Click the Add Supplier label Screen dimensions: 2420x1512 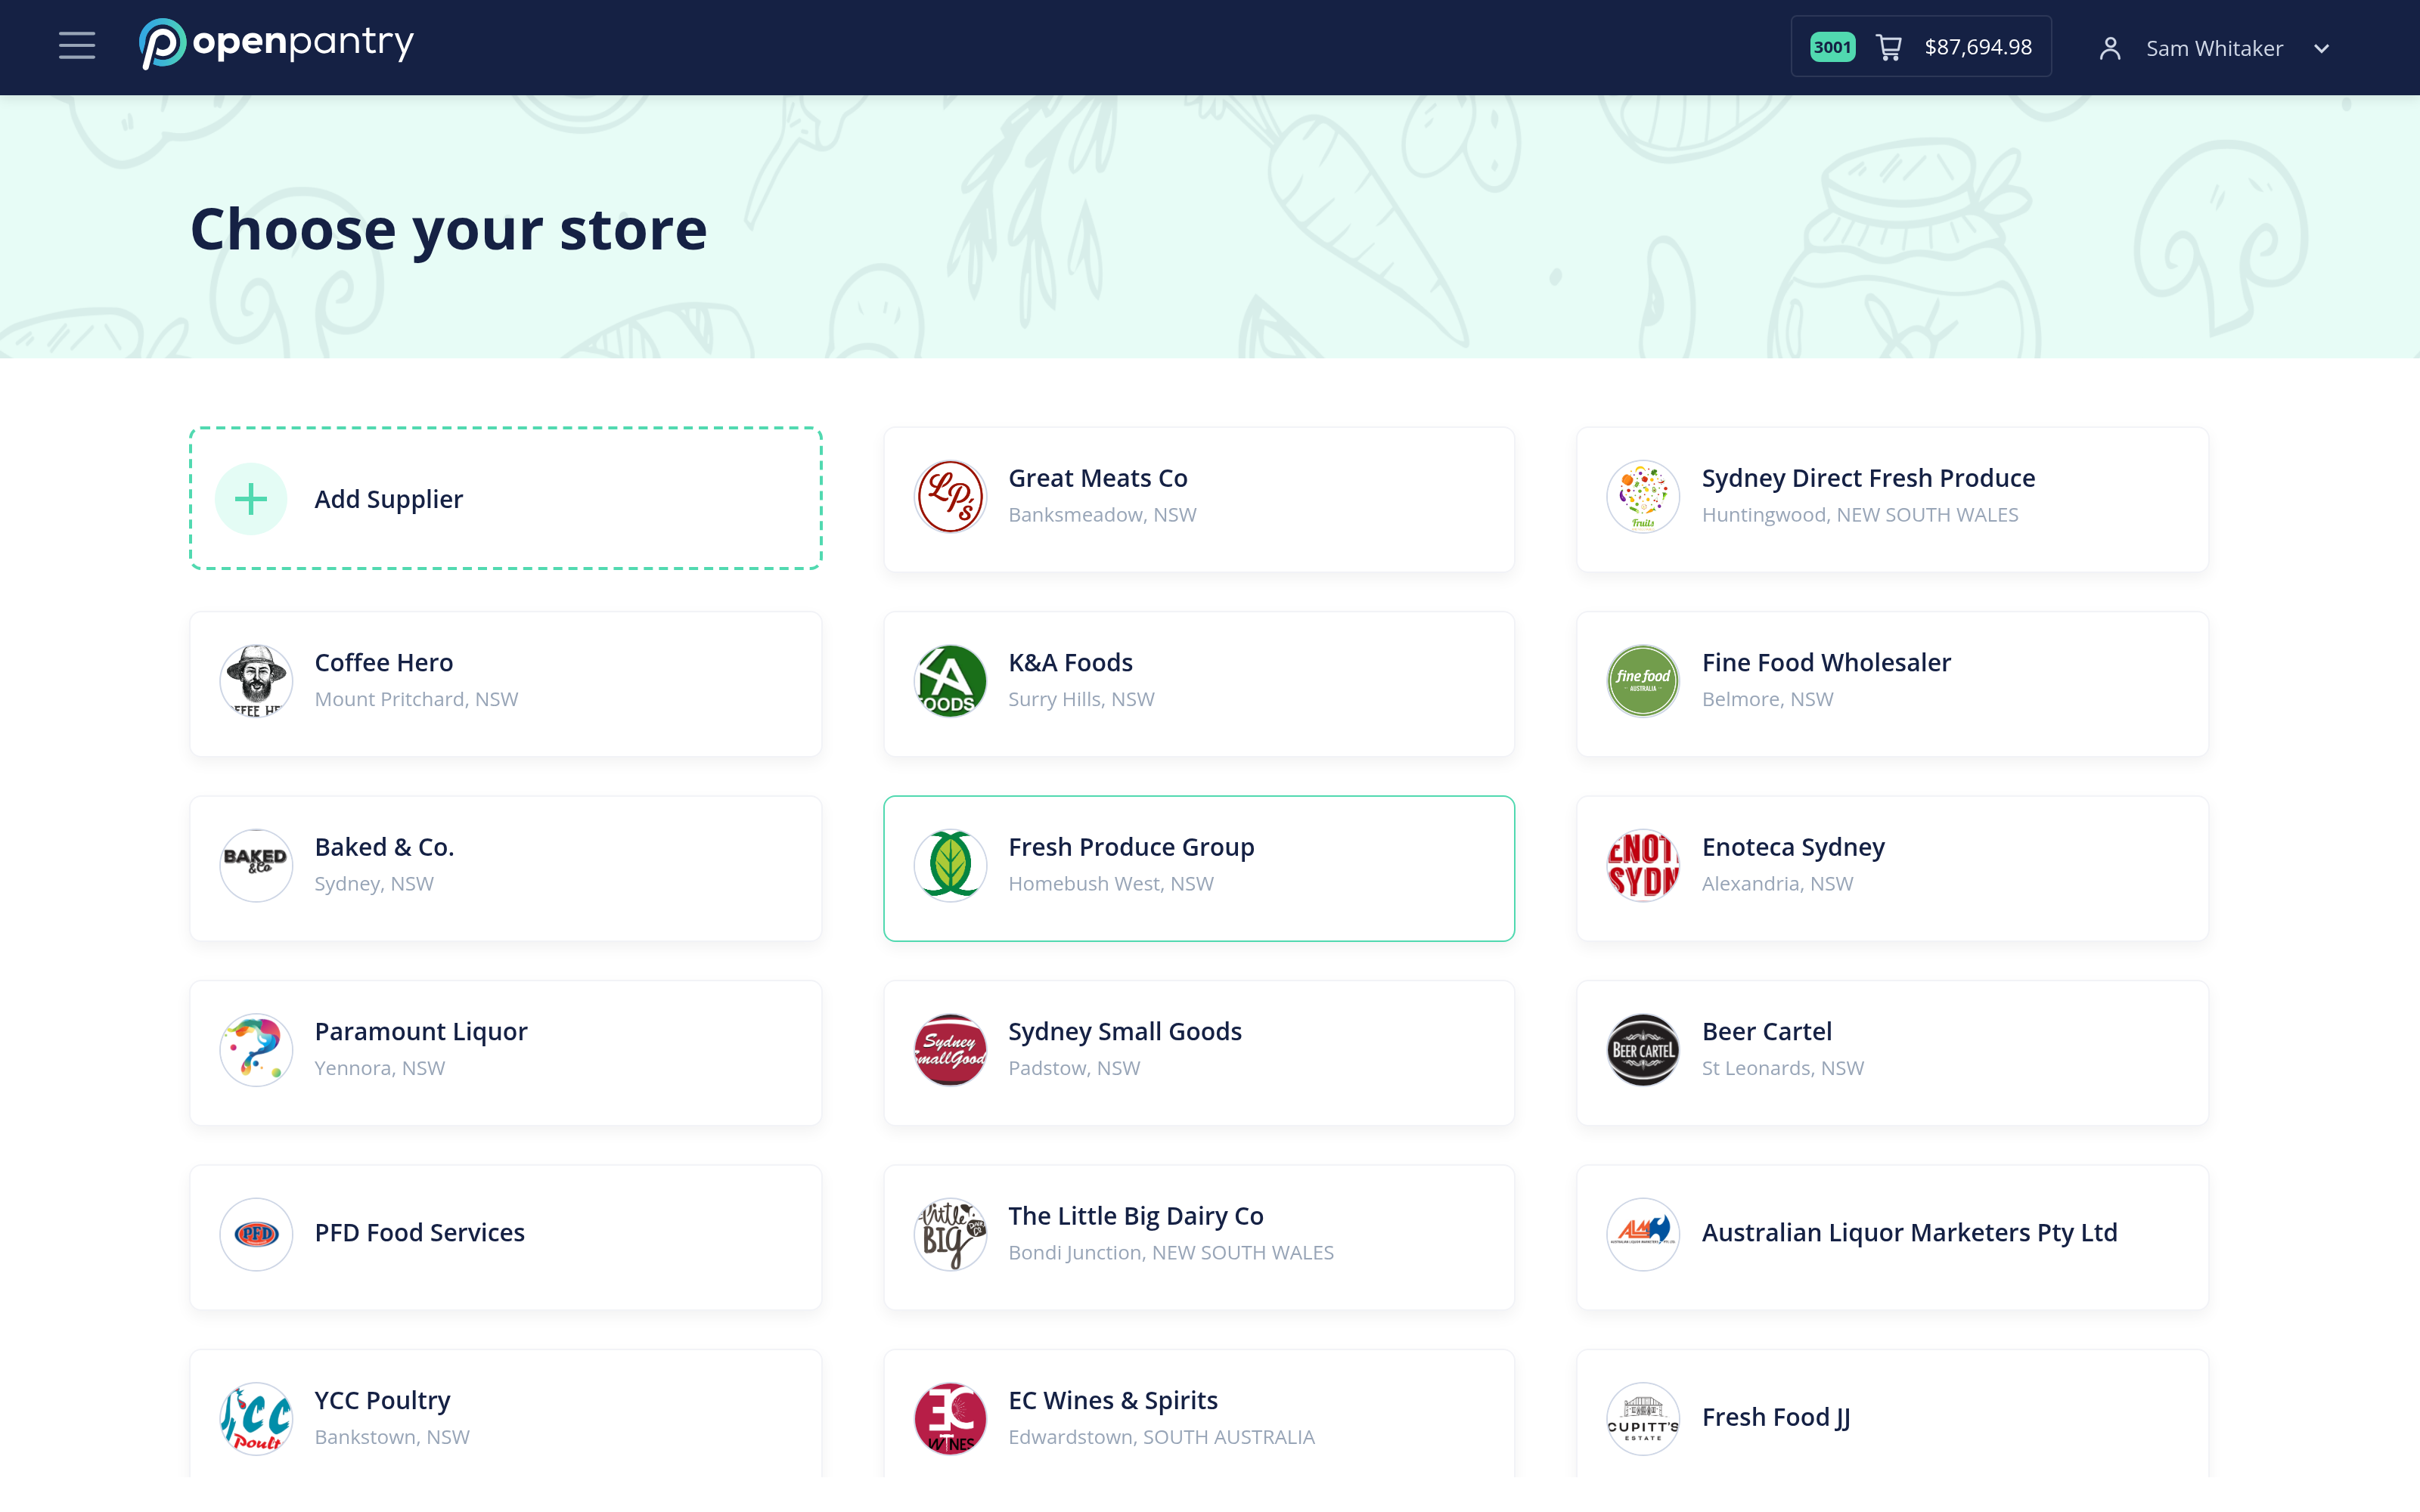pos(389,499)
